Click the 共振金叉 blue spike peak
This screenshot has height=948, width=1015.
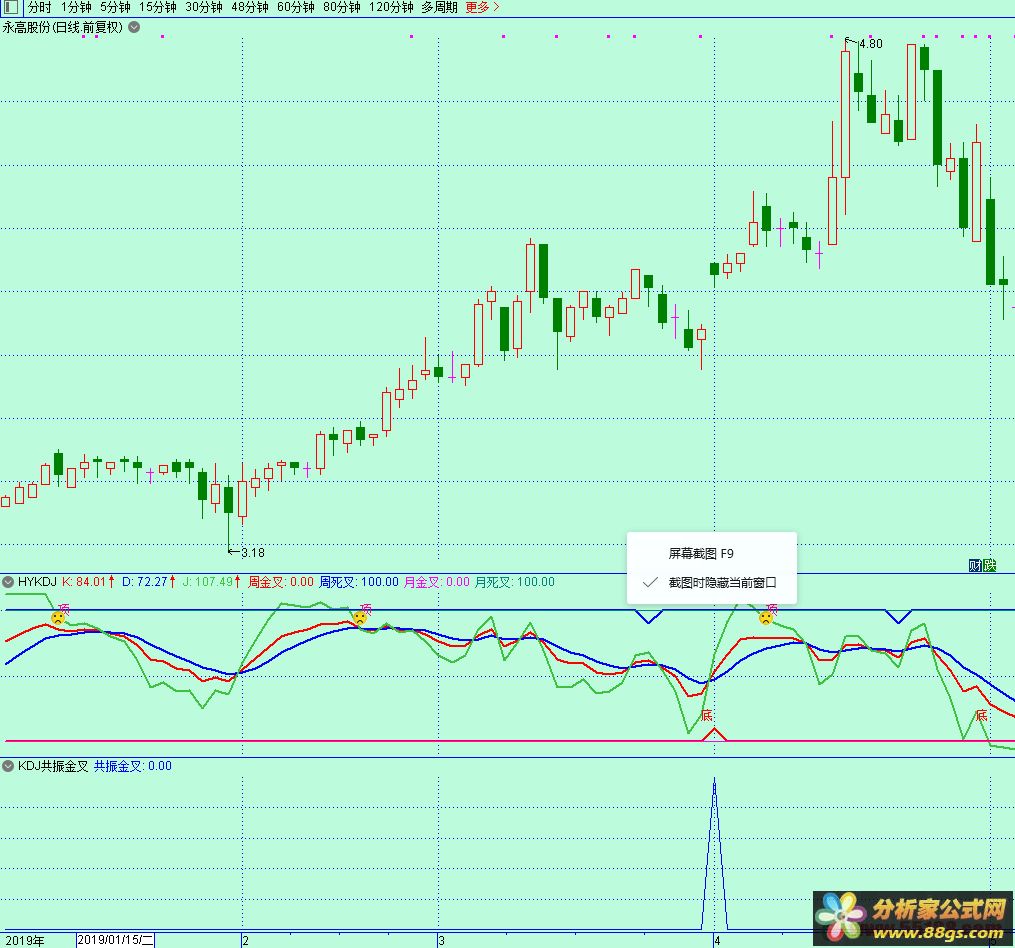(714, 780)
